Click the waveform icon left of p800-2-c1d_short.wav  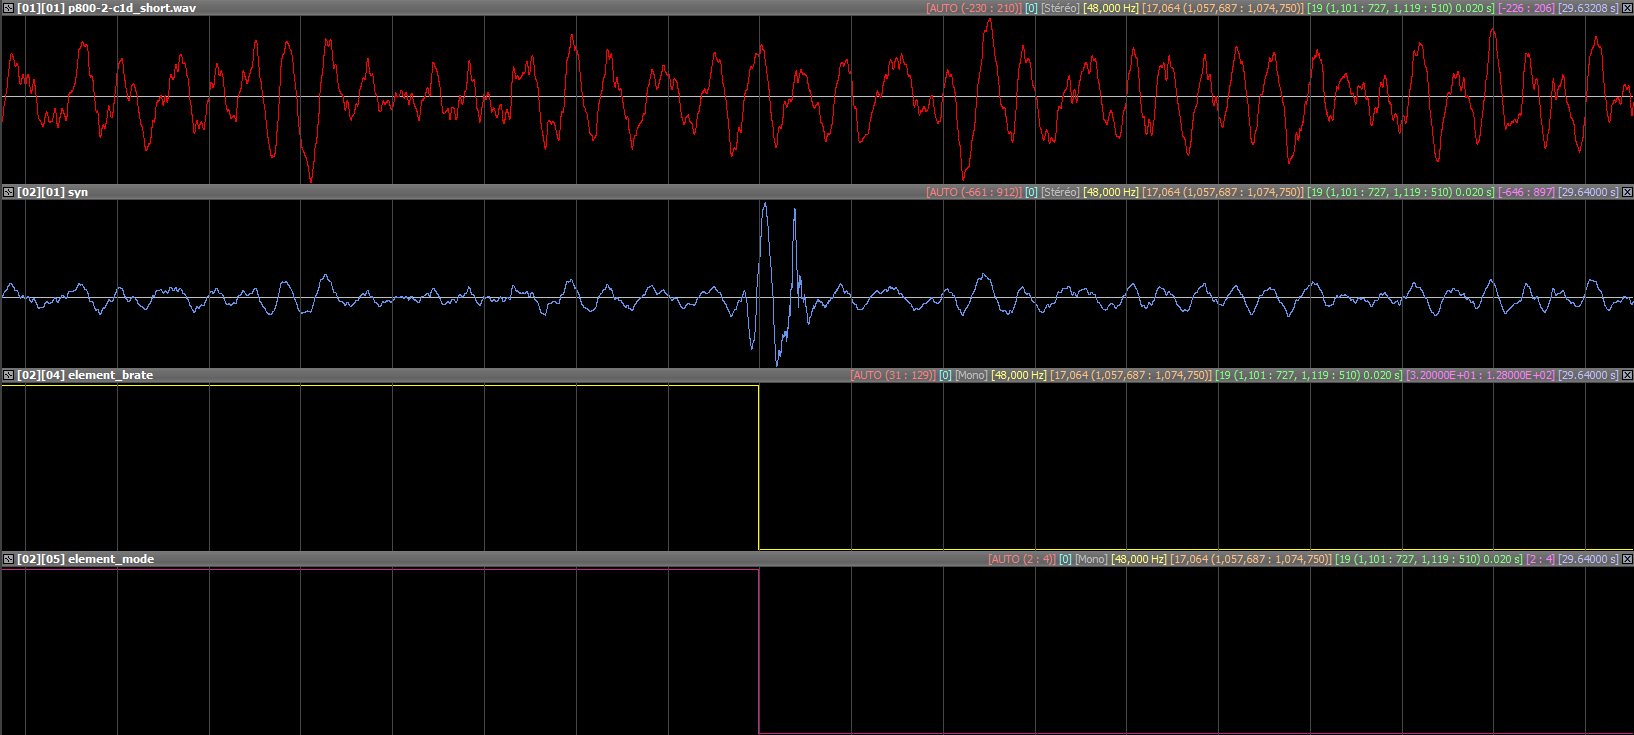click(x=8, y=8)
